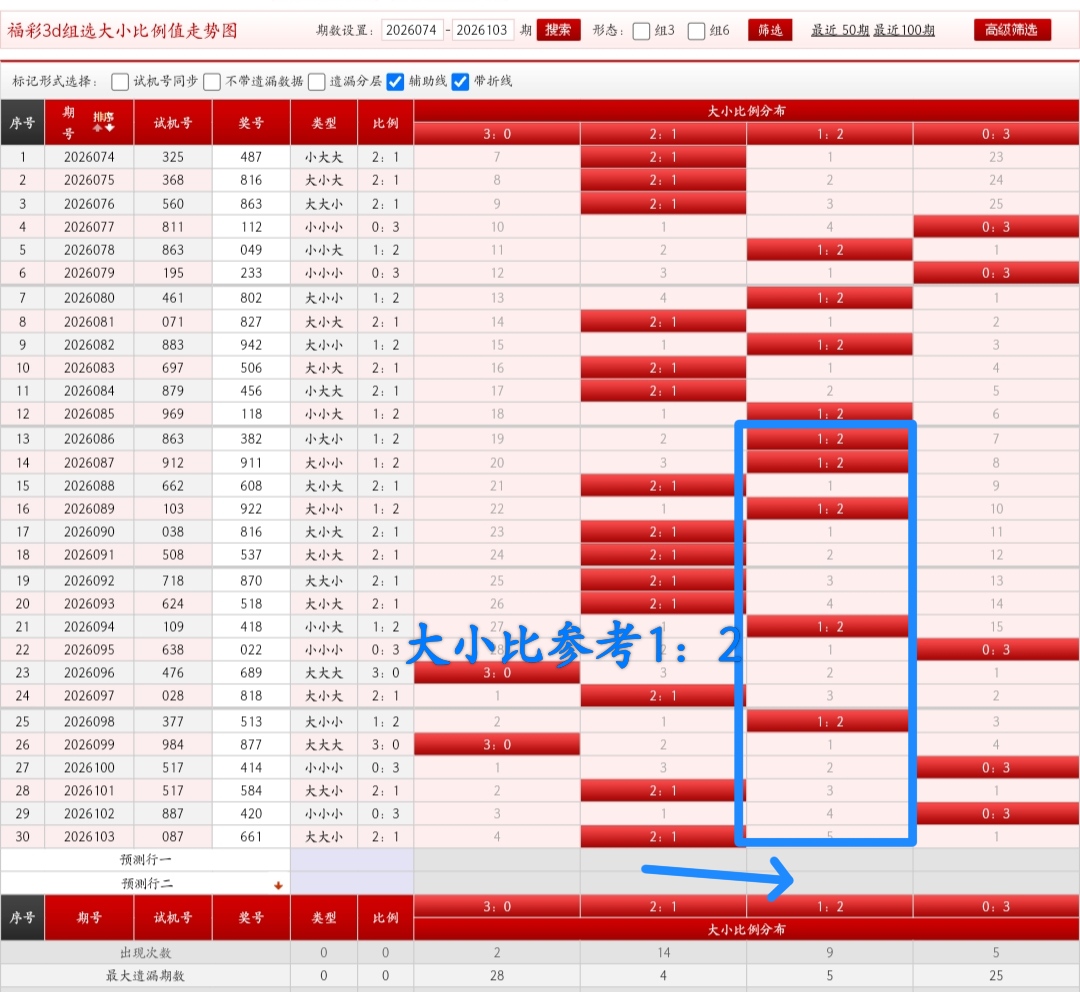Click 0:3 marker in row 2026102

coord(996,814)
